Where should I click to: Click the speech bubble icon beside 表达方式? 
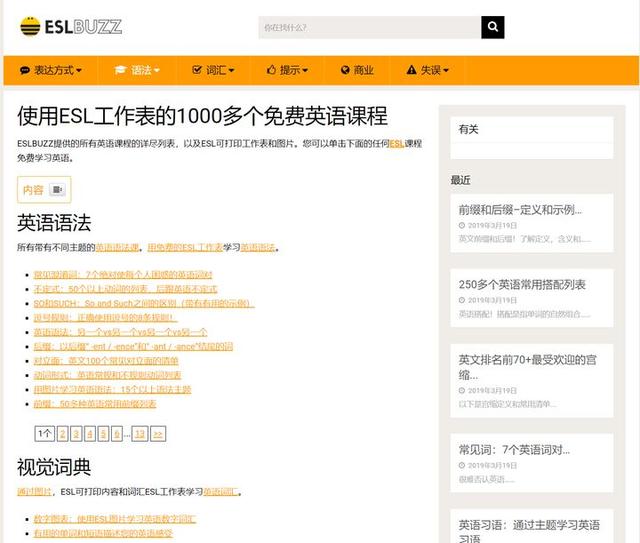[25, 70]
